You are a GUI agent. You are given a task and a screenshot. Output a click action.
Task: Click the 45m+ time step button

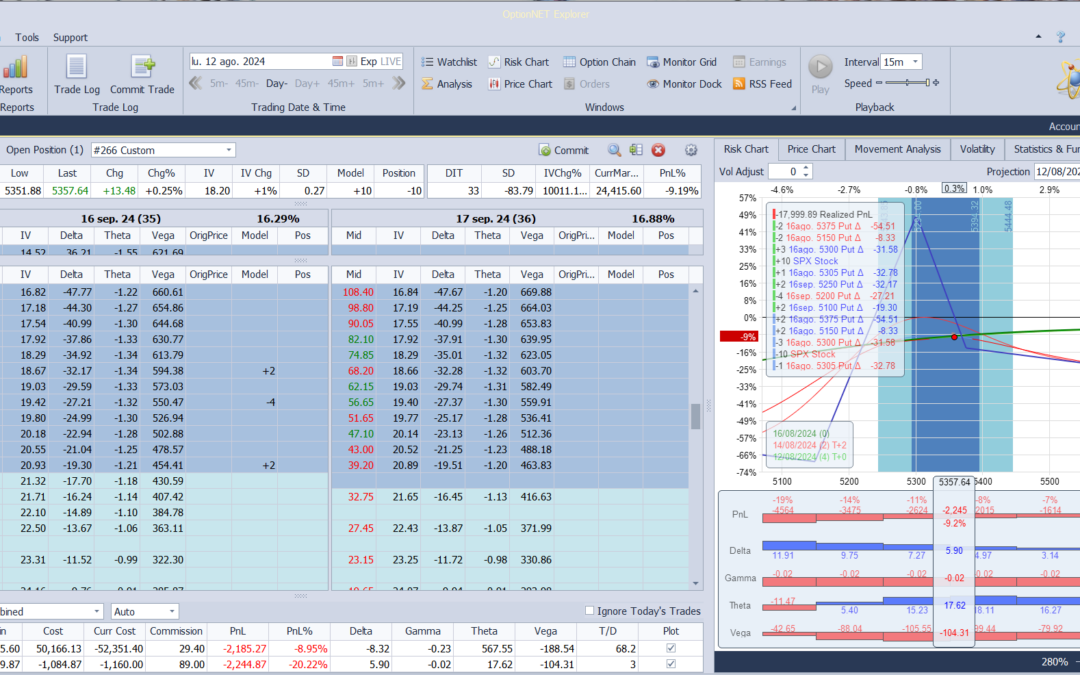340,83
